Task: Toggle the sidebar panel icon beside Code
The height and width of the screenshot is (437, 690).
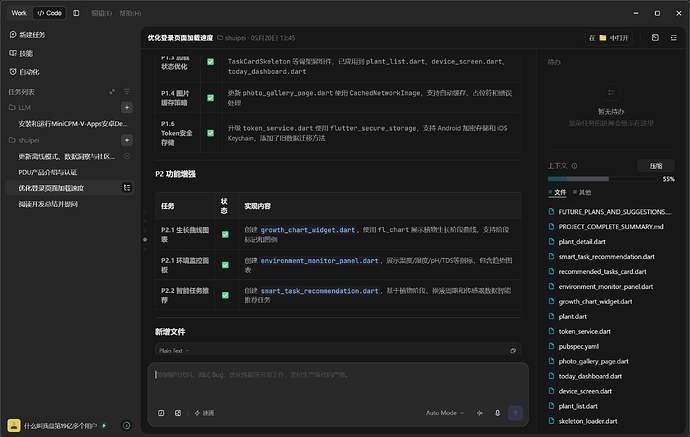Action: pos(76,13)
